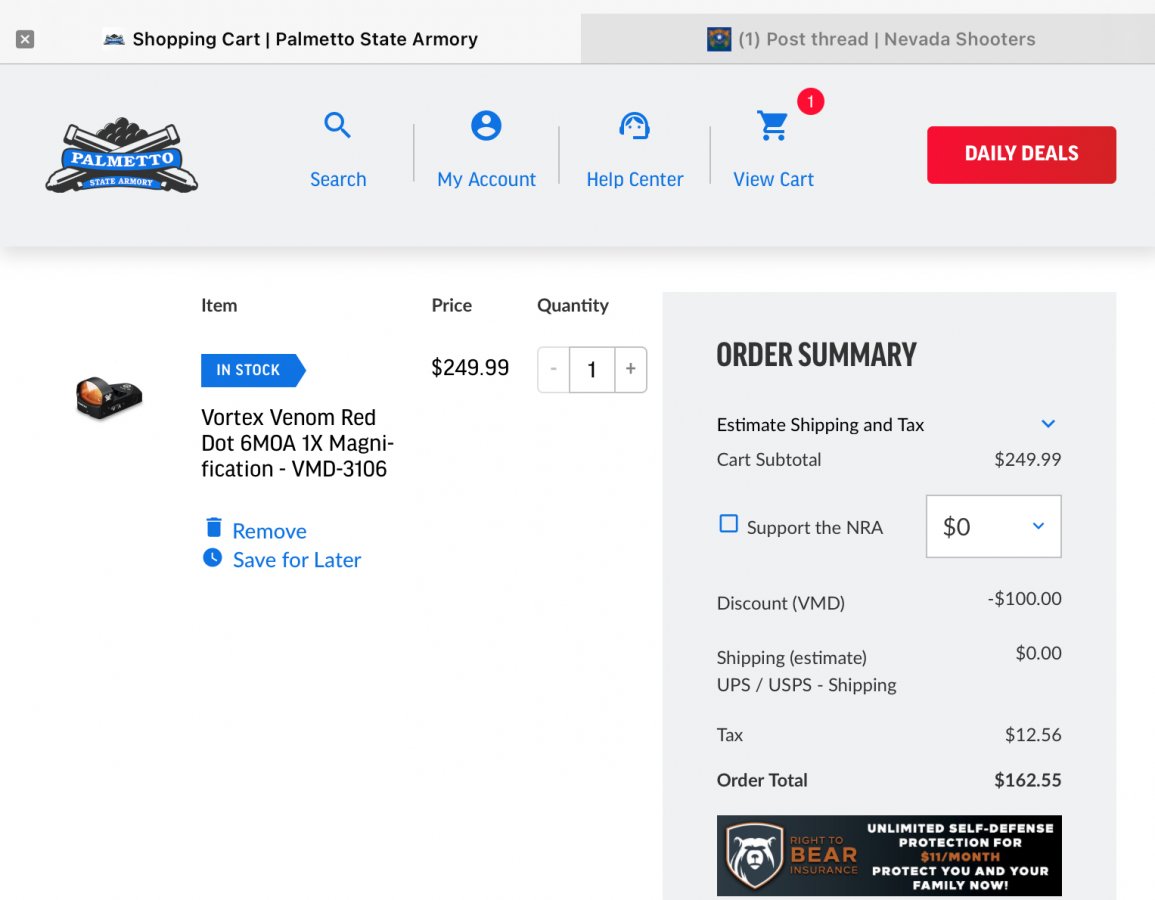Click the Vortex Venom product thumbnail
The height and width of the screenshot is (900, 1155).
click(109, 397)
